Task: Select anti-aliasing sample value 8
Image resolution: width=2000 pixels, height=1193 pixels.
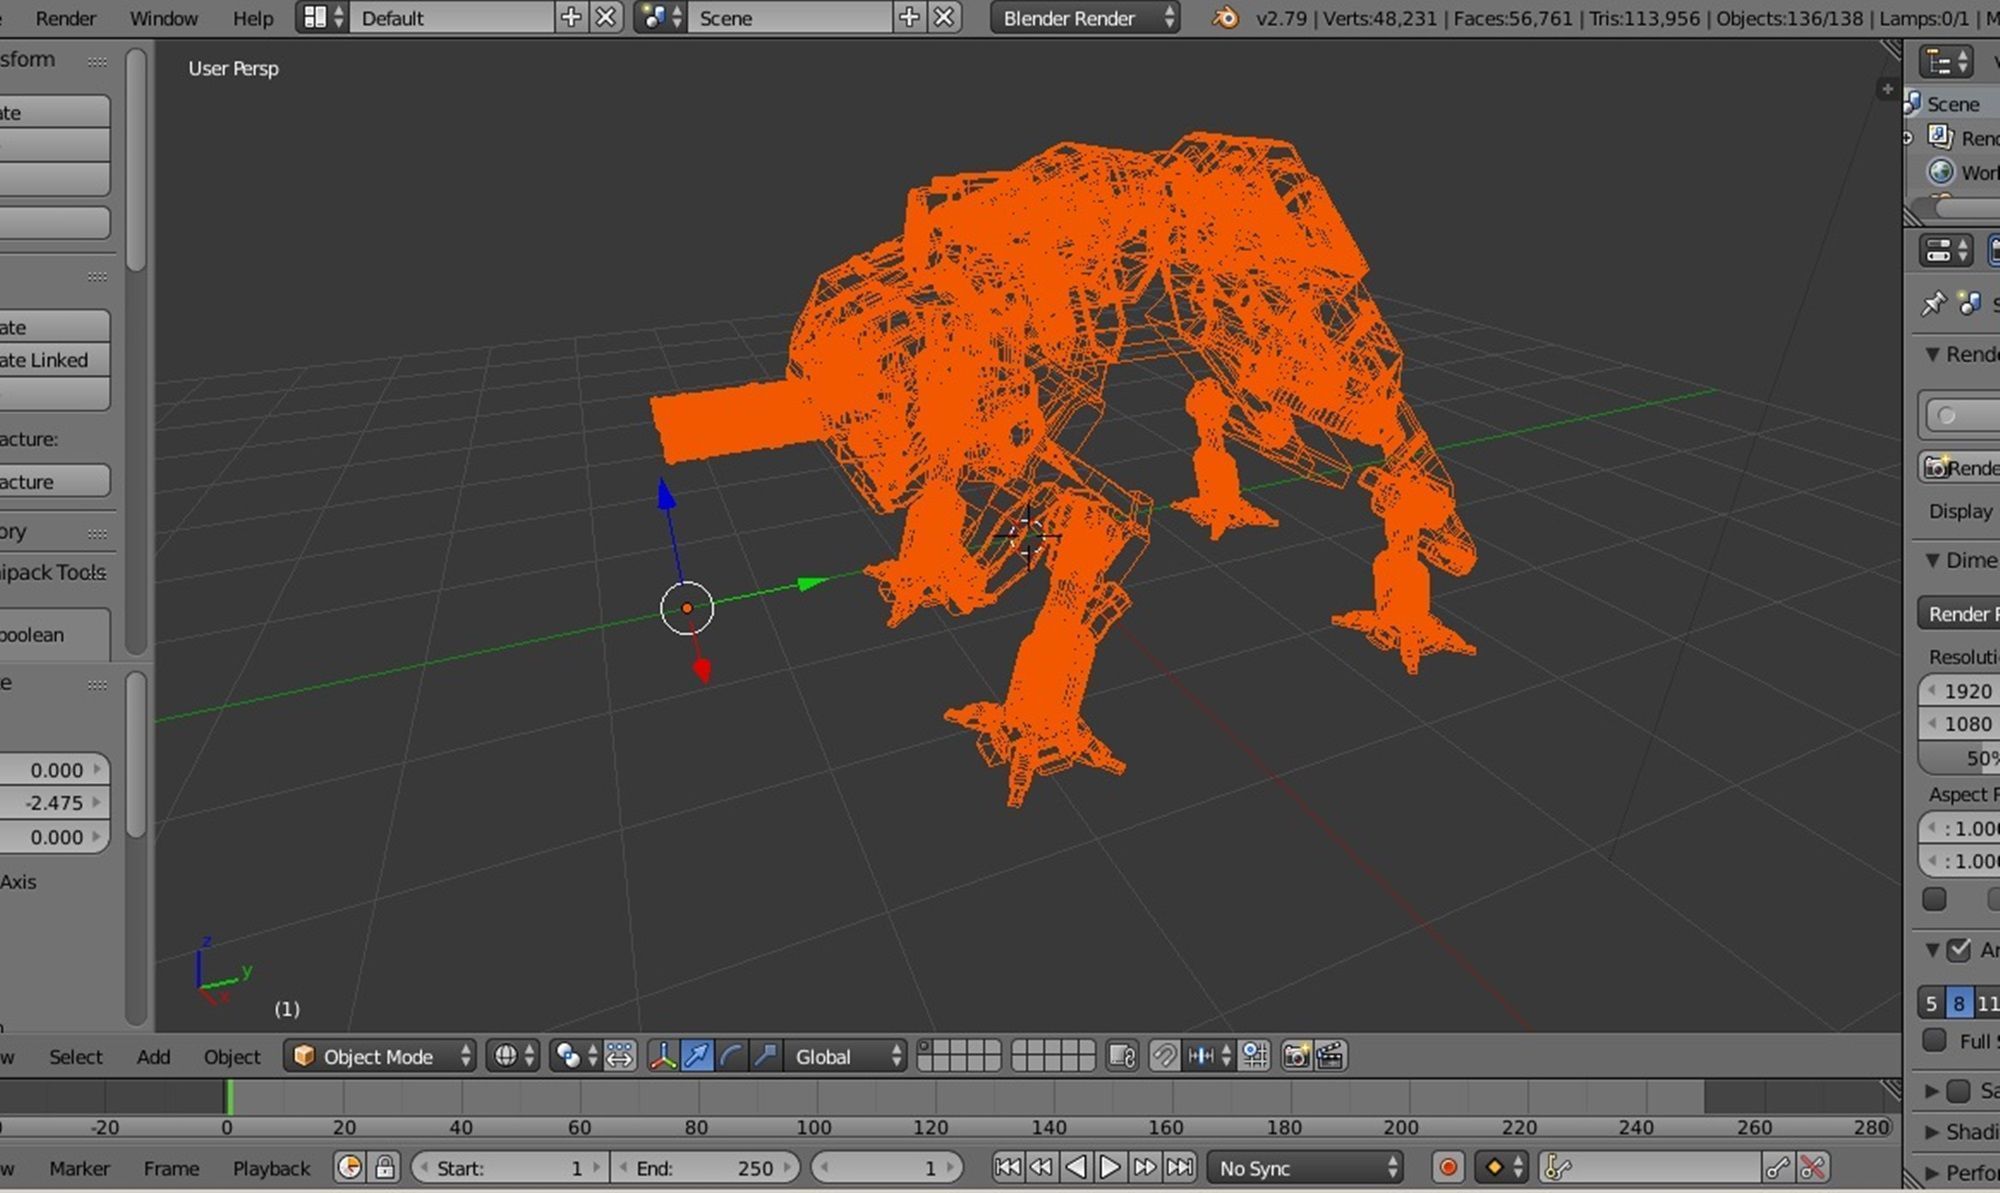Action: [1958, 1003]
